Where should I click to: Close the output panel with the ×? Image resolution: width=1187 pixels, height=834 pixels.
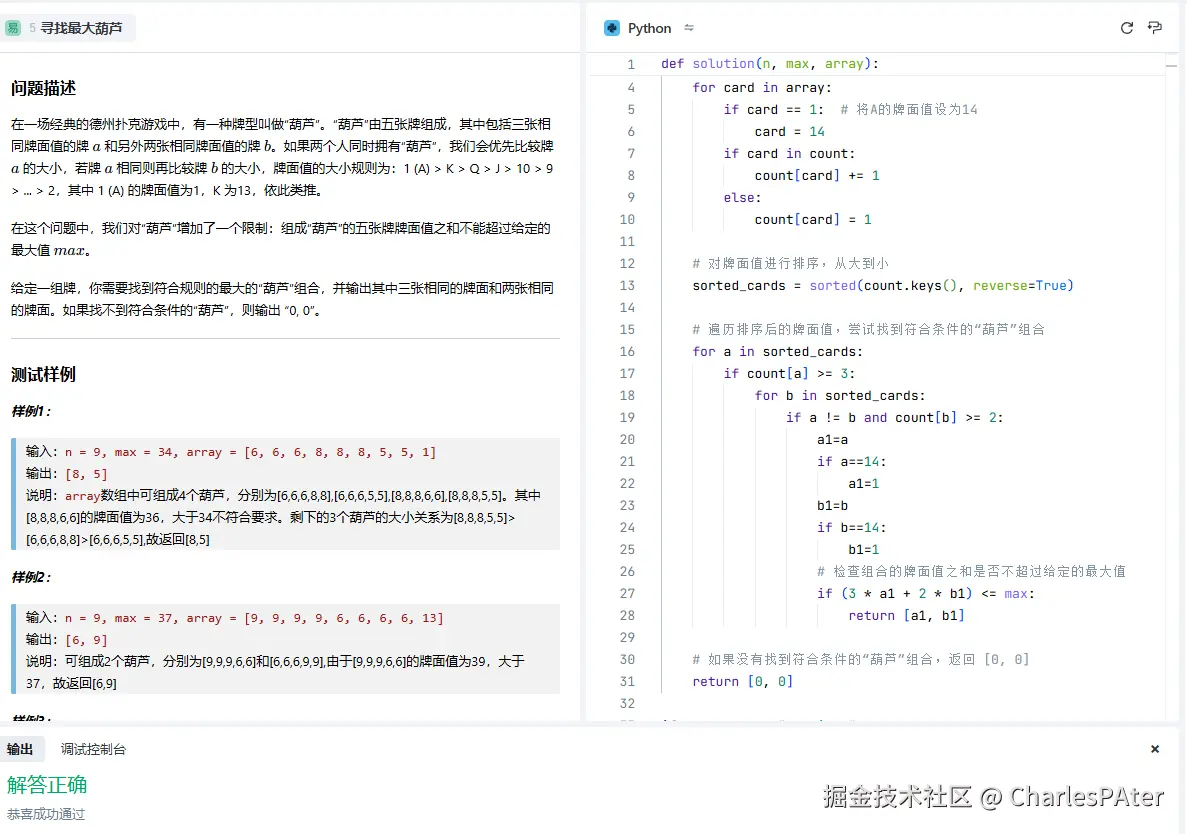tap(1154, 748)
